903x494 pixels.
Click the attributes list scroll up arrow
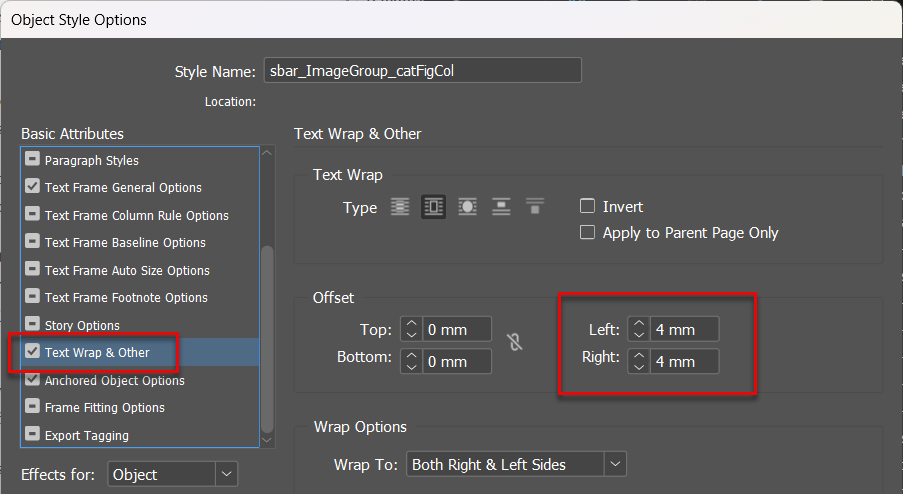point(267,153)
